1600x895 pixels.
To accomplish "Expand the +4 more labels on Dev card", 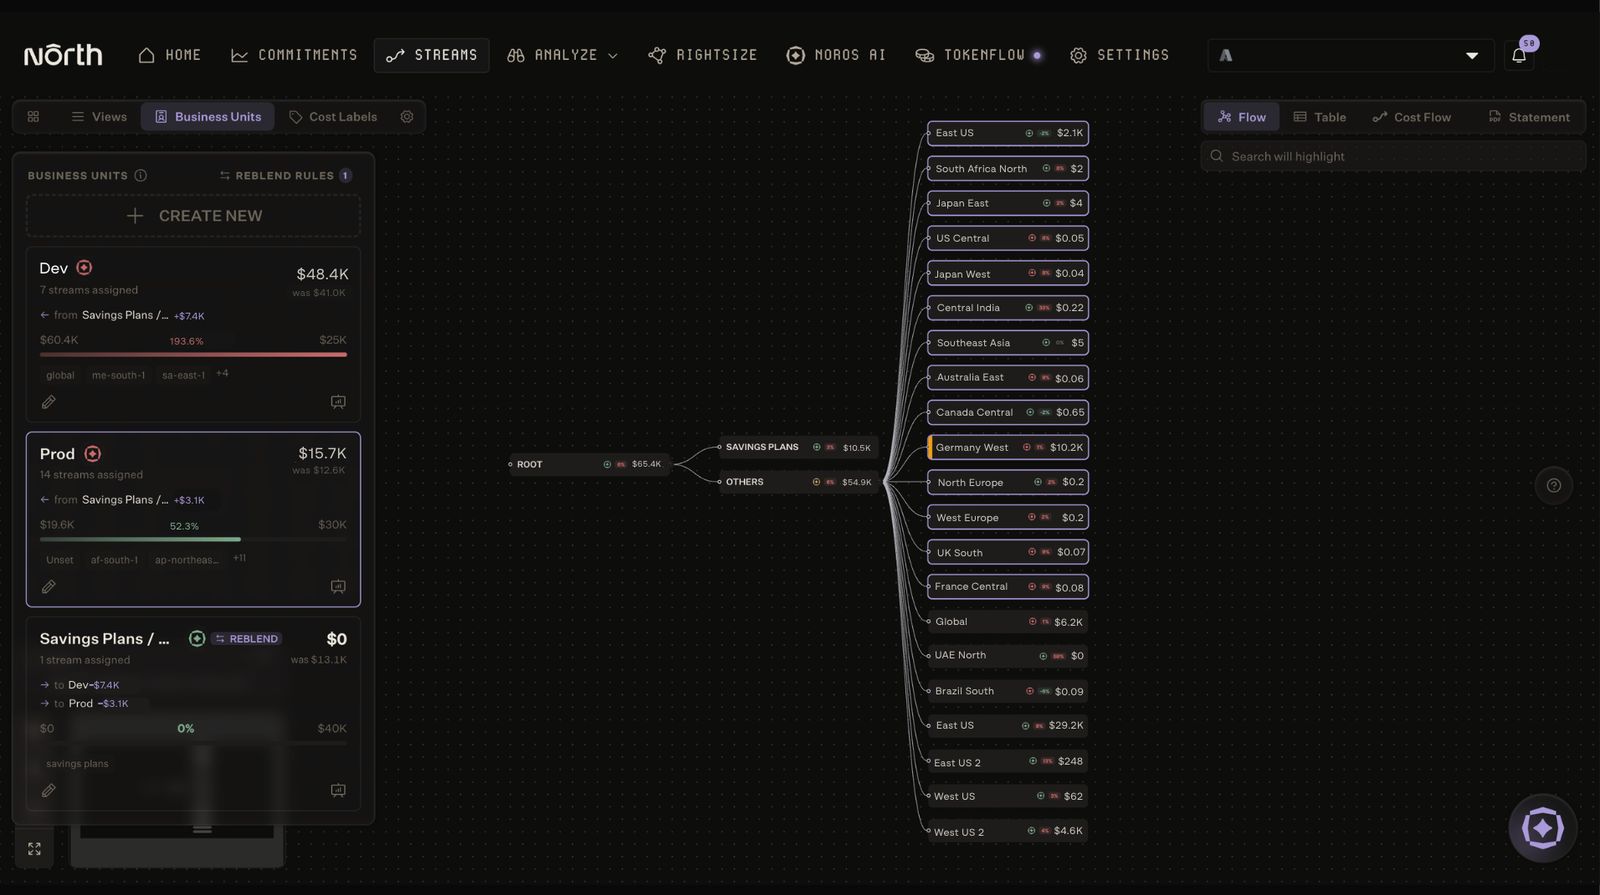I will pos(222,373).
